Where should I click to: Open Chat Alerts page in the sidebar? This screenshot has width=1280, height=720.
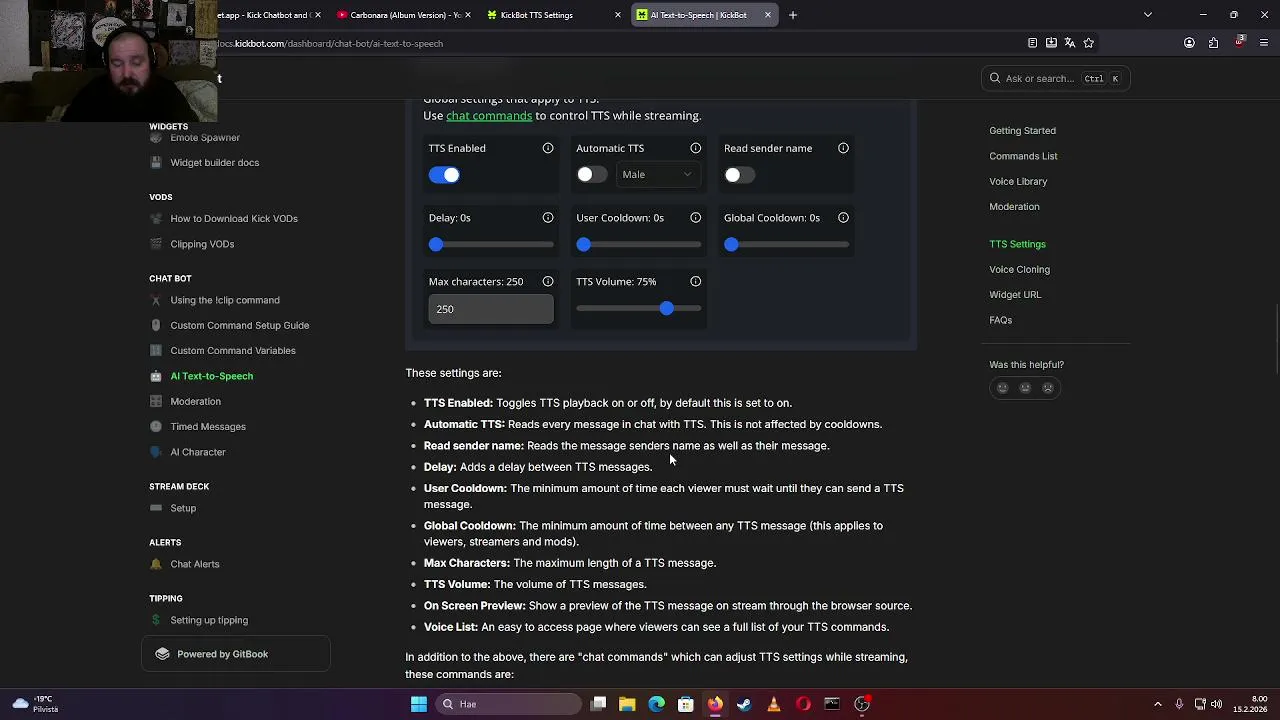195,564
